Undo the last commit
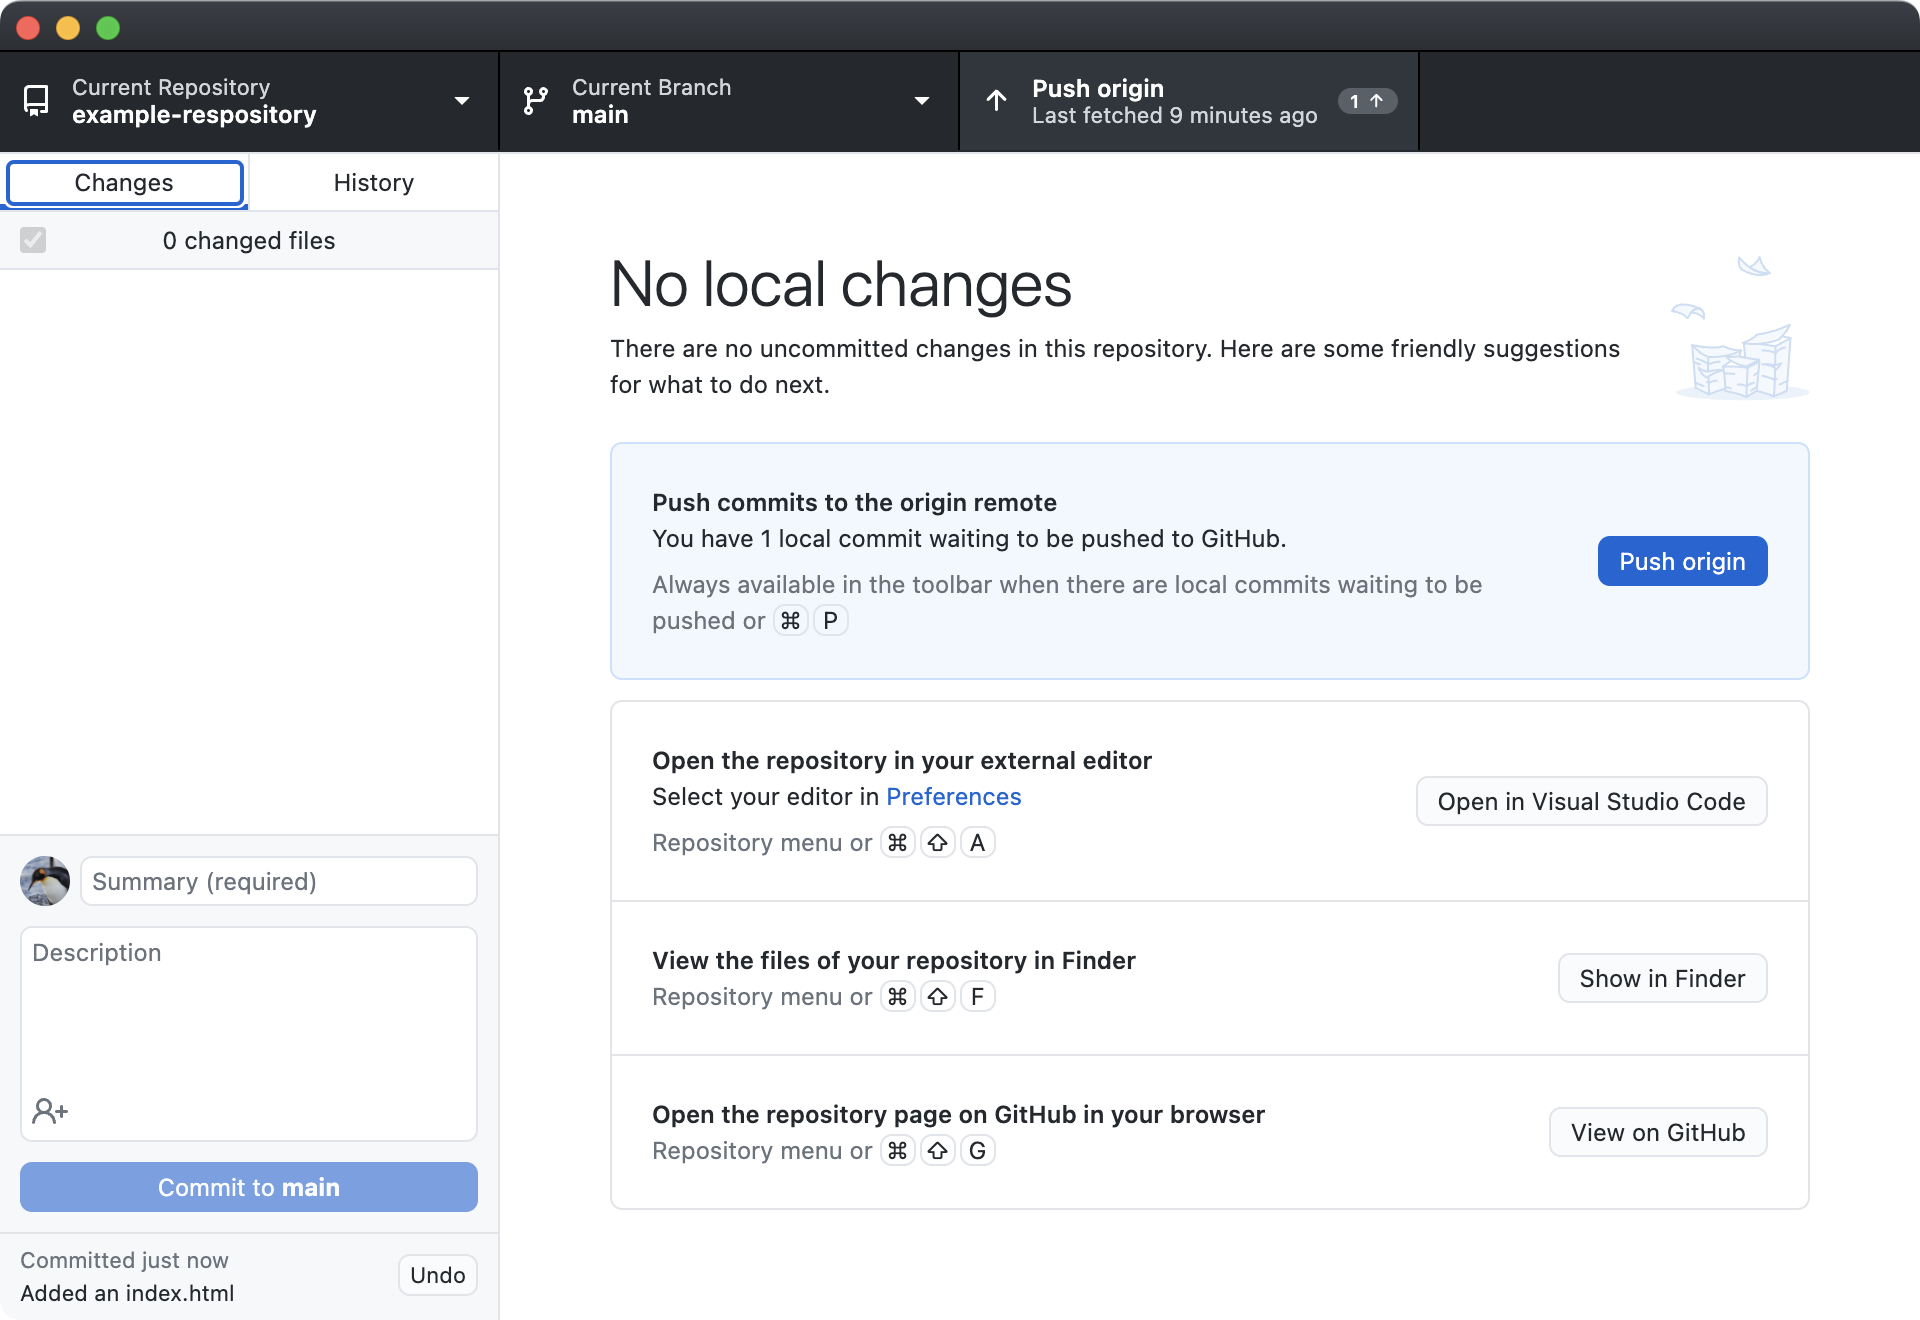Screen dimensions: 1920x1320 click(x=437, y=1275)
